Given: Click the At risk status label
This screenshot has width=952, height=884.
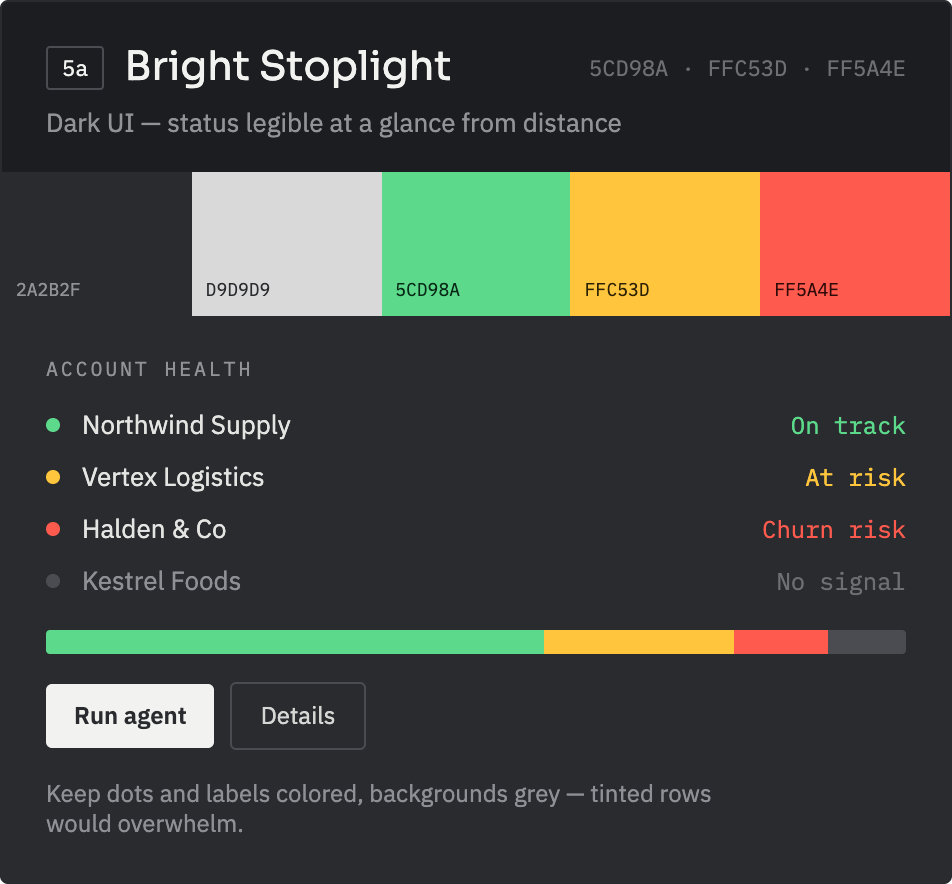Looking at the screenshot, I should (x=855, y=478).
